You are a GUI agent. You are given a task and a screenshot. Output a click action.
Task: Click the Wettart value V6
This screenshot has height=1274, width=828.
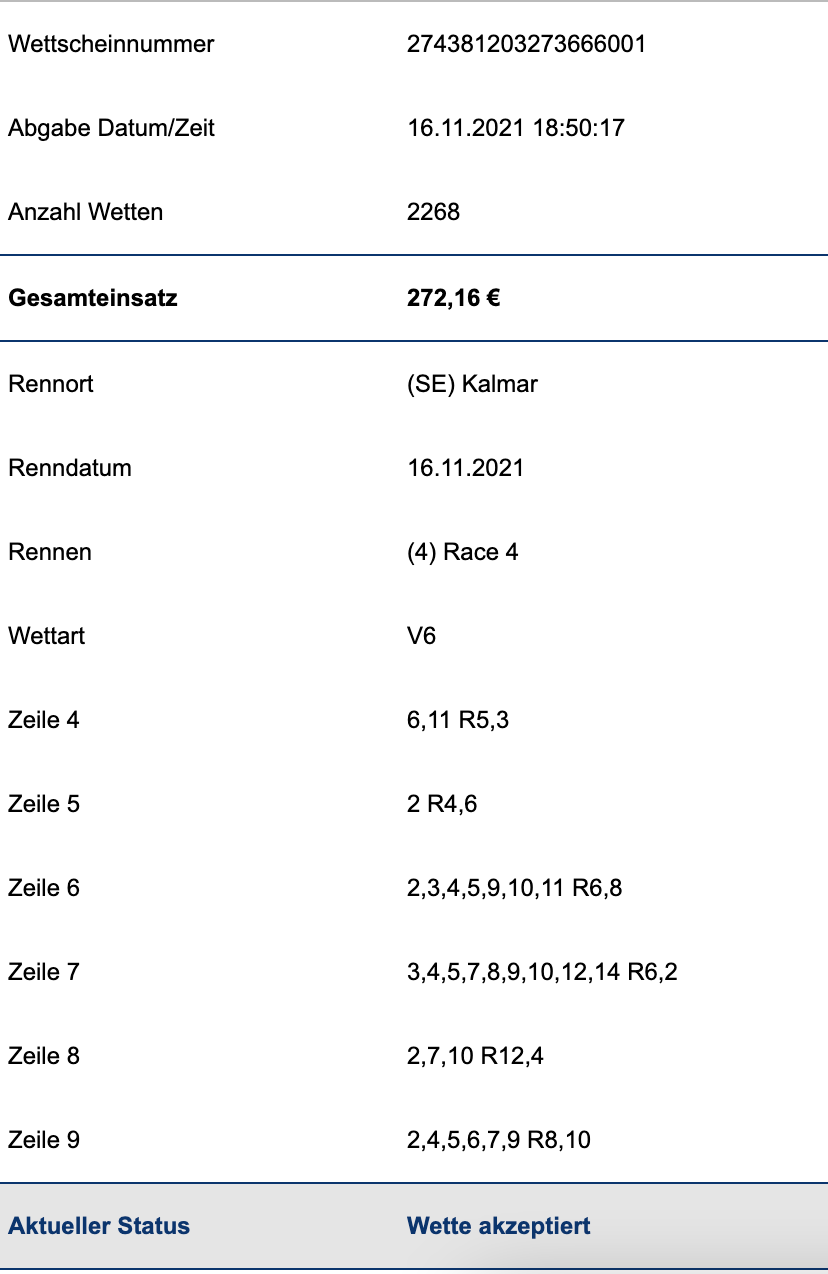[x=422, y=636]
